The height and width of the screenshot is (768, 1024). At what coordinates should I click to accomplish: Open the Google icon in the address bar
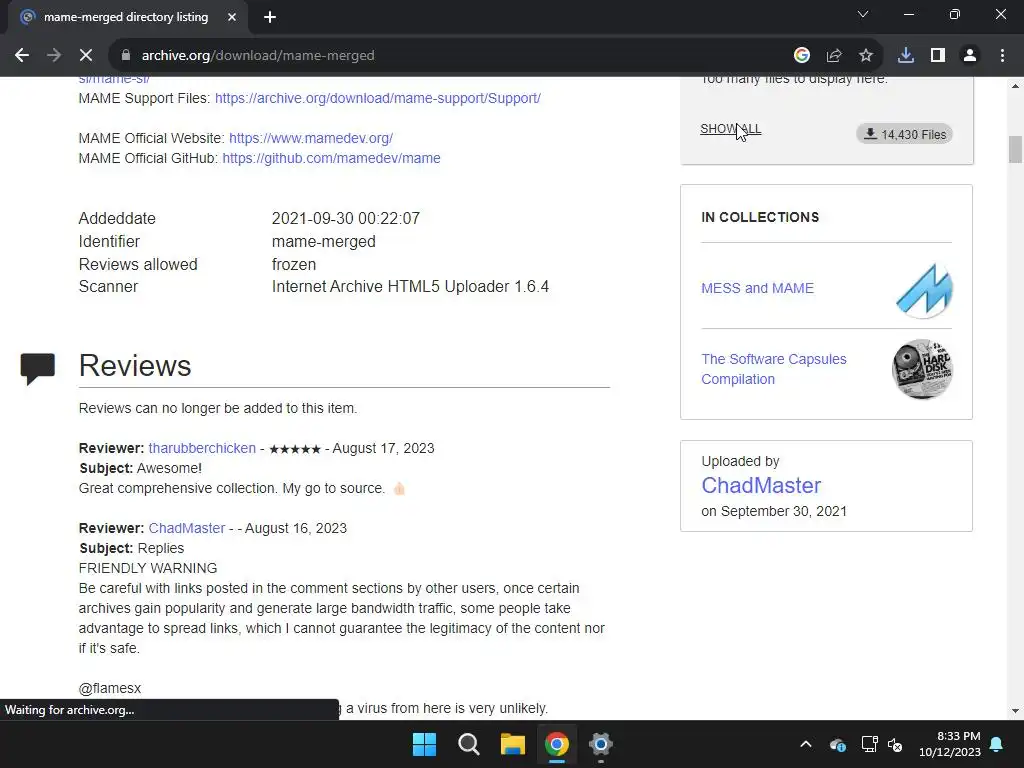click(x=802, y=56)
